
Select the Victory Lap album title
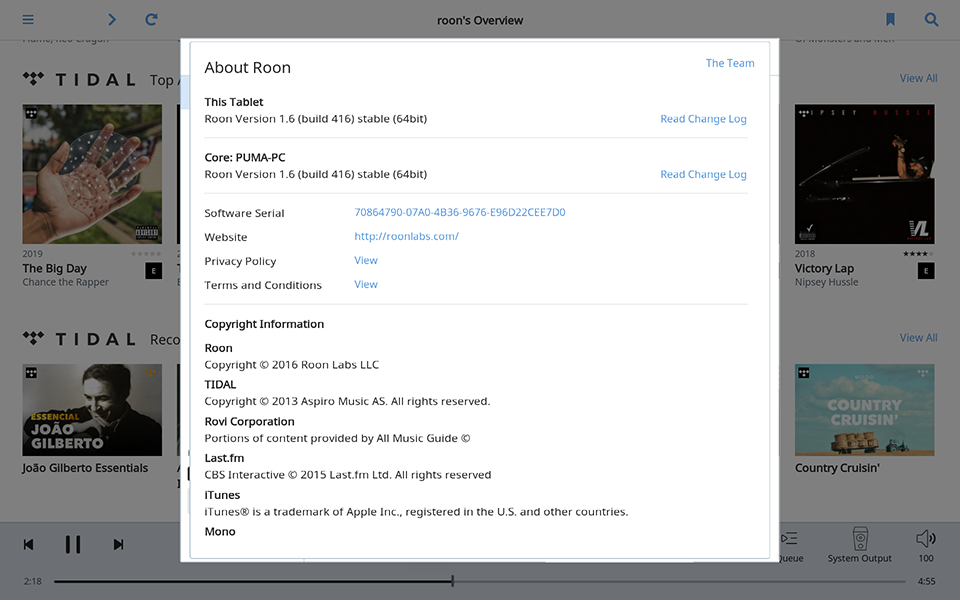click(x=824, y=268)
